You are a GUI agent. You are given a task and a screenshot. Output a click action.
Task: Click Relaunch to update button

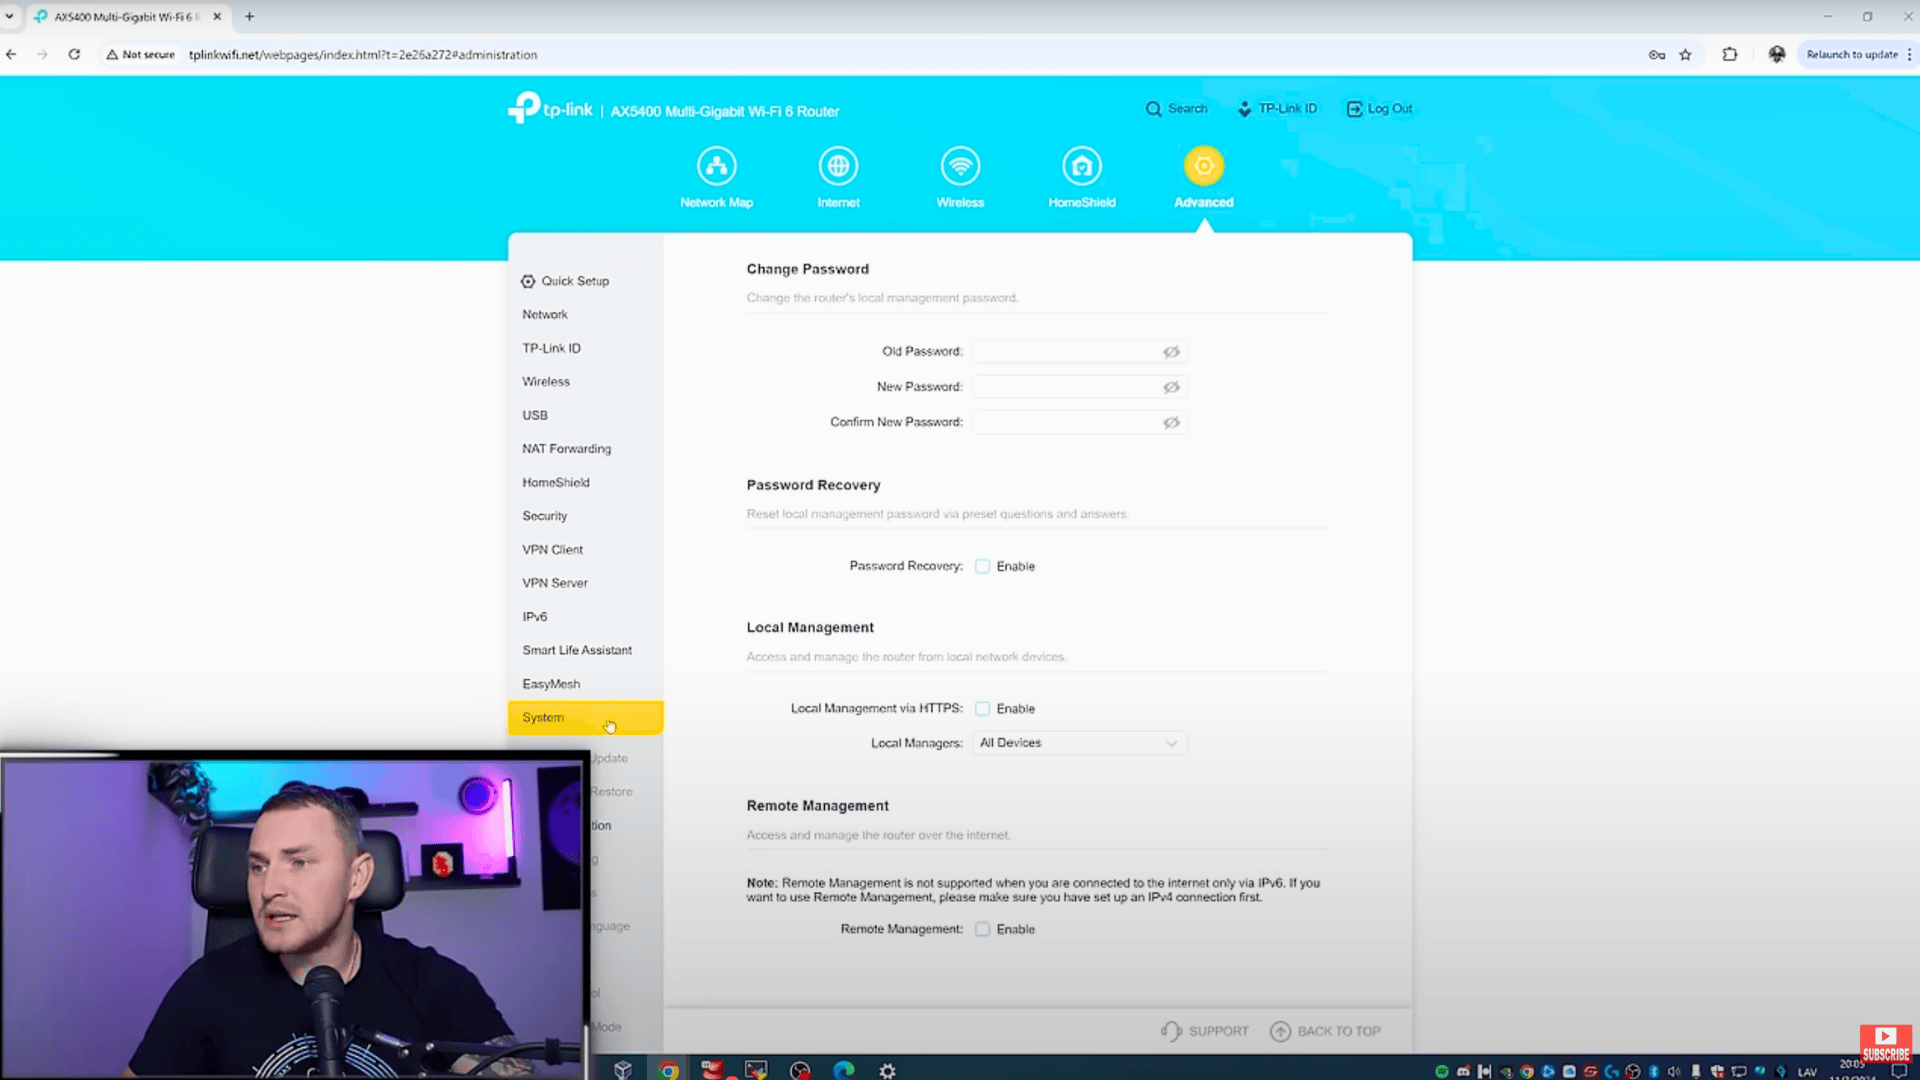[x=1851, y=55]
